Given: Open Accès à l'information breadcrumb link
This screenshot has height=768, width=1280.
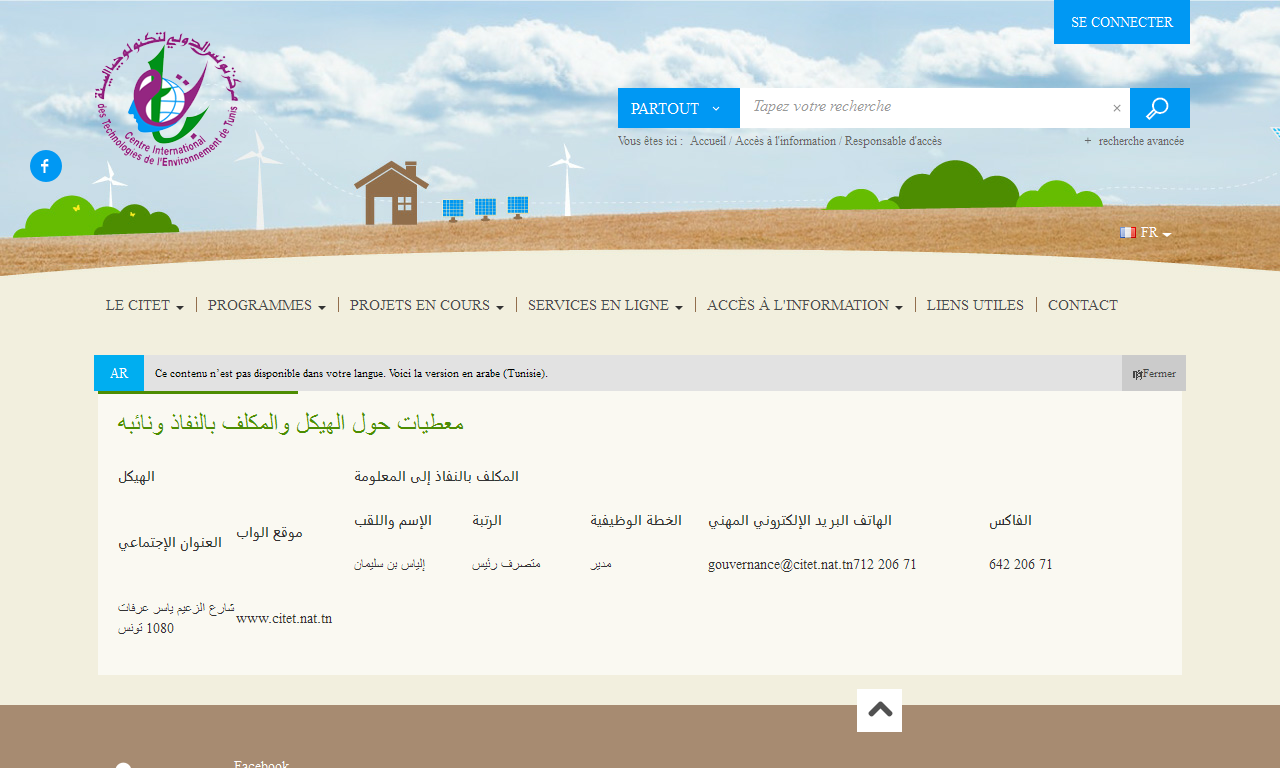Looking at the screenshot, I should [x=785, y=141].
